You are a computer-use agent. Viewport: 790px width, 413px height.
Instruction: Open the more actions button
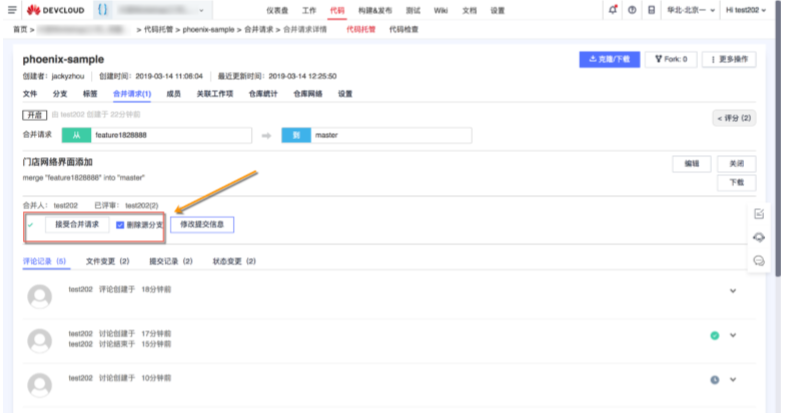click(729, 59)
